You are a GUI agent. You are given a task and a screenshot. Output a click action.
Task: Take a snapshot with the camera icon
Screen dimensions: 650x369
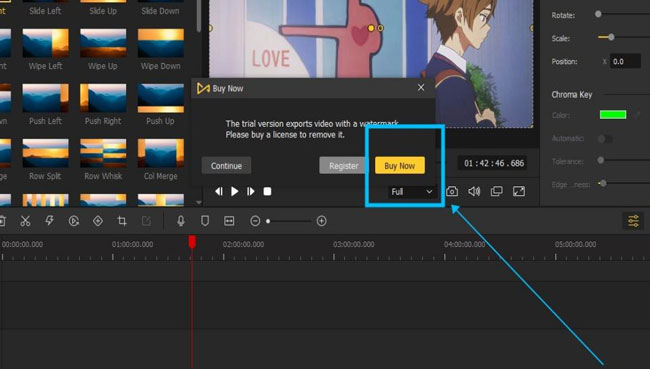pos(452,191)
